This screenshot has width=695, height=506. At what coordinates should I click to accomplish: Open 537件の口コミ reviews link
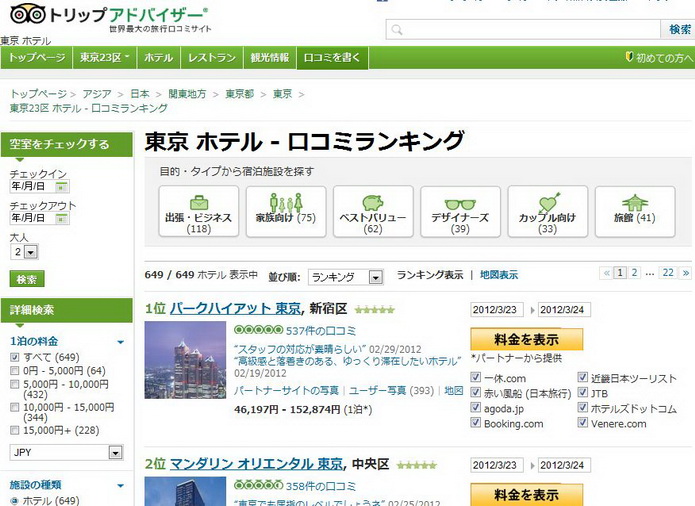[x=321, y=331]
